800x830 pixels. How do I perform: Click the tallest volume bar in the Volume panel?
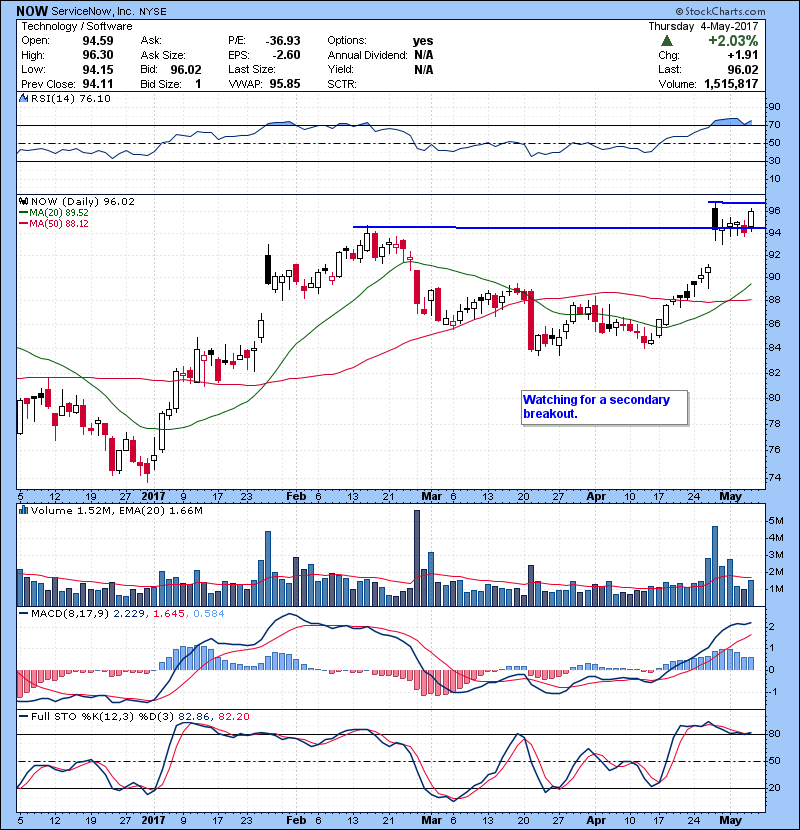click(417, 558)
